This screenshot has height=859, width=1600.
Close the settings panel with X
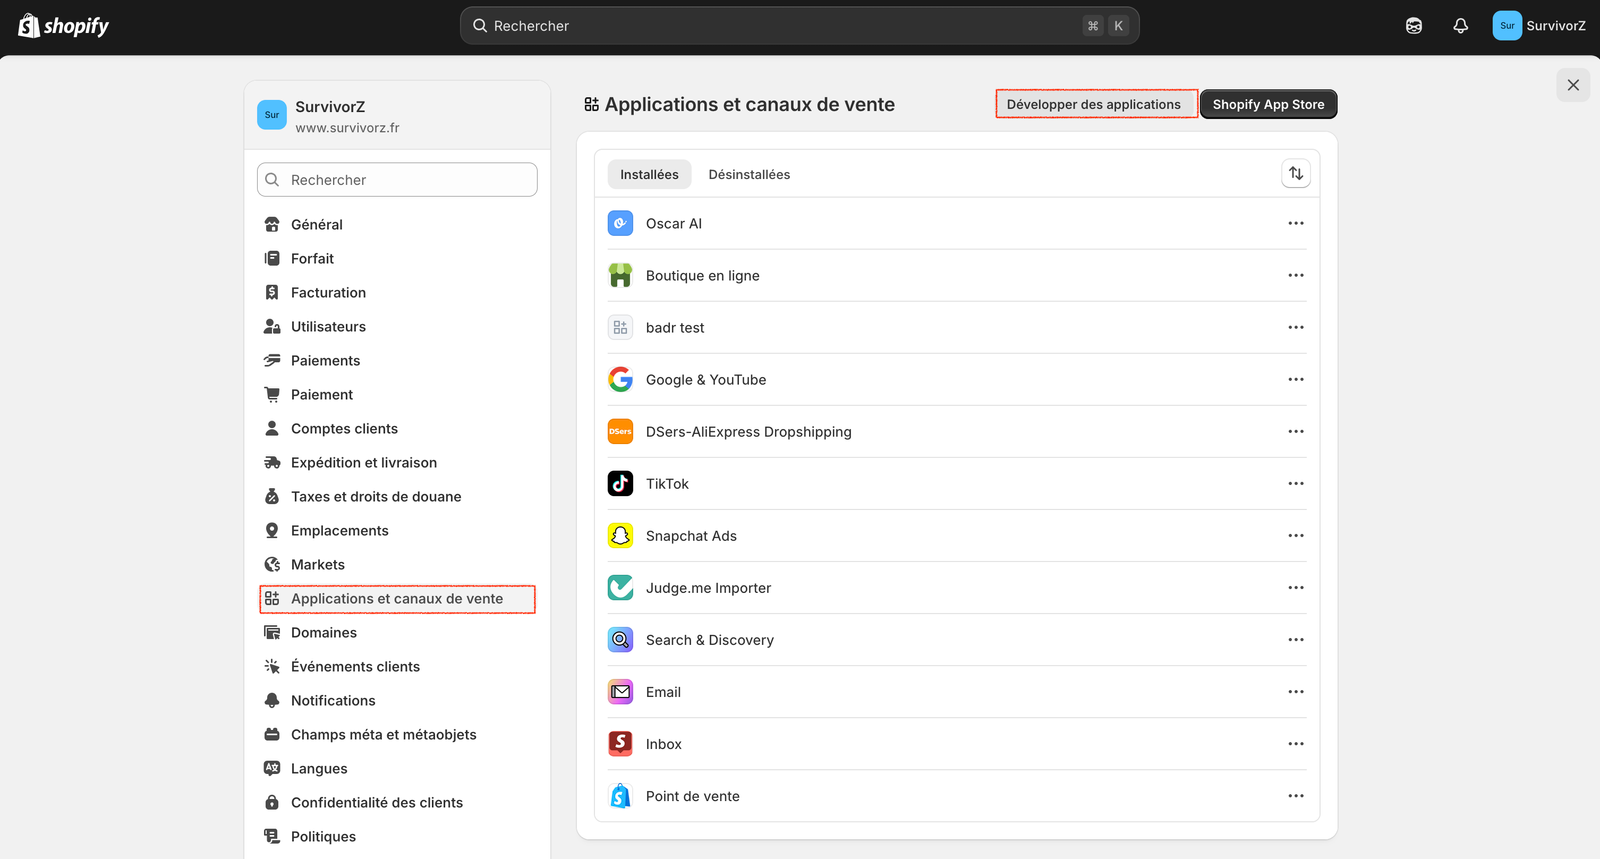point(1572,85)
